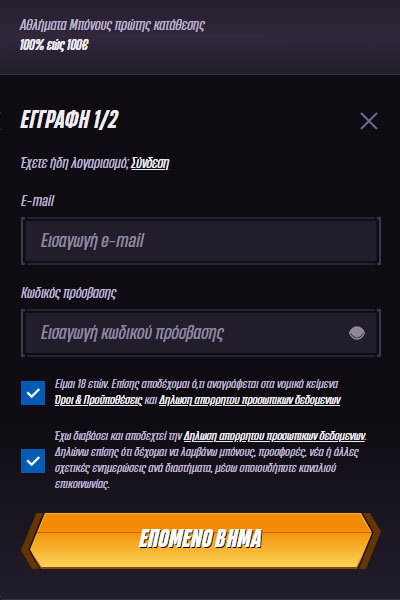Focus the Εισαγωγή e-mail input field

coord(201,241)
